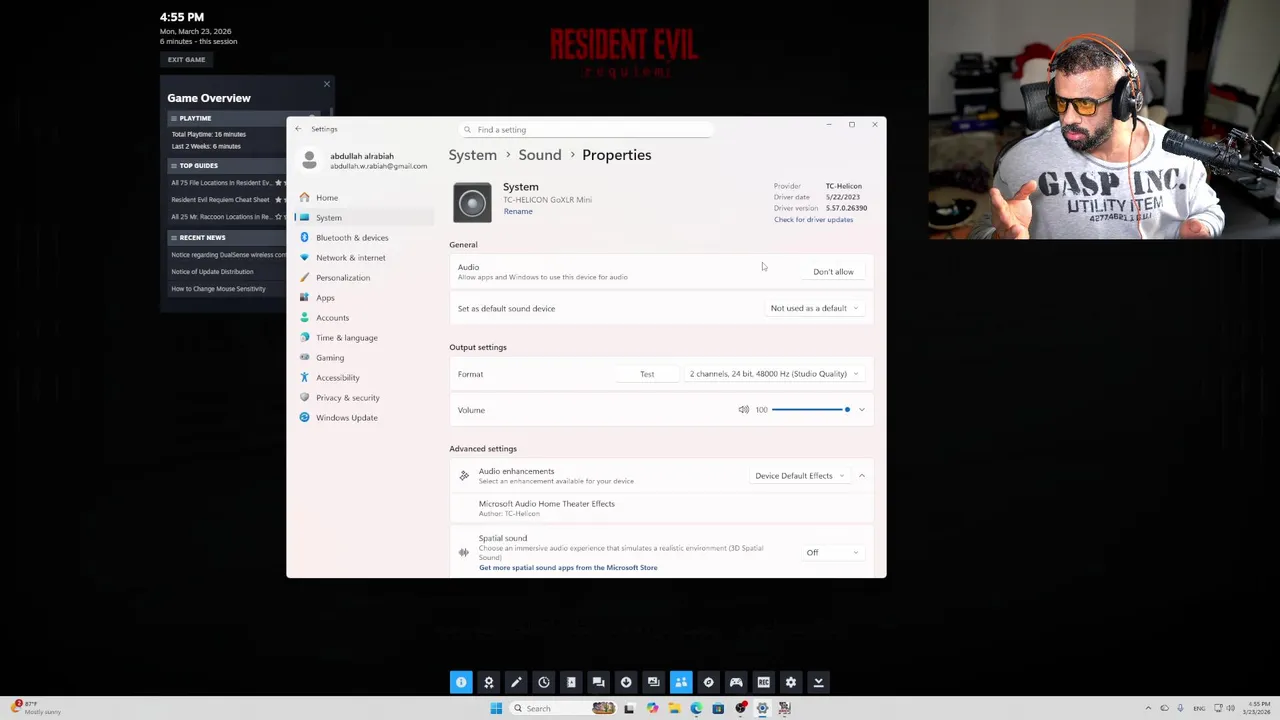Open Bluetooth & devices in Settings sidebar
The image size is (1280, 720).
click(x=365, y=238)
